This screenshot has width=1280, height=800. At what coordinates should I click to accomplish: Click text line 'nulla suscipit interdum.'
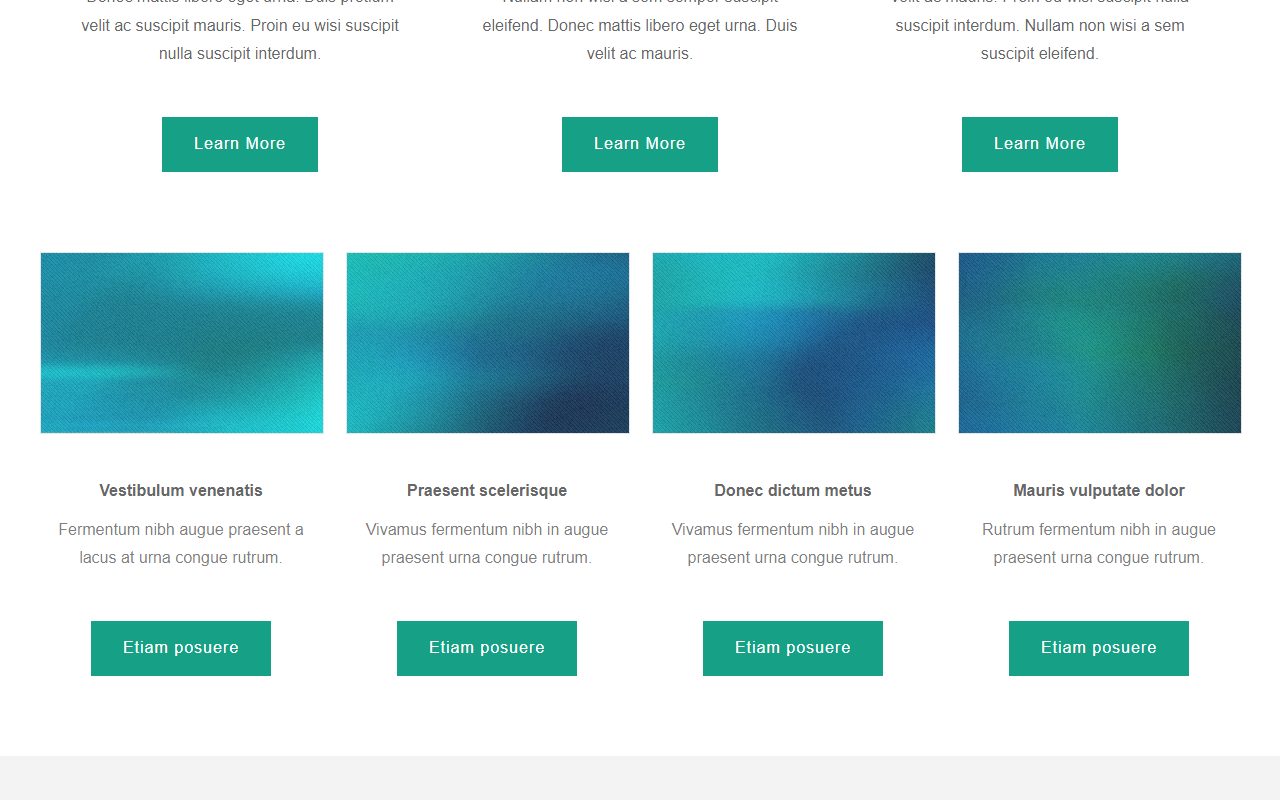(x=240, y=54)
